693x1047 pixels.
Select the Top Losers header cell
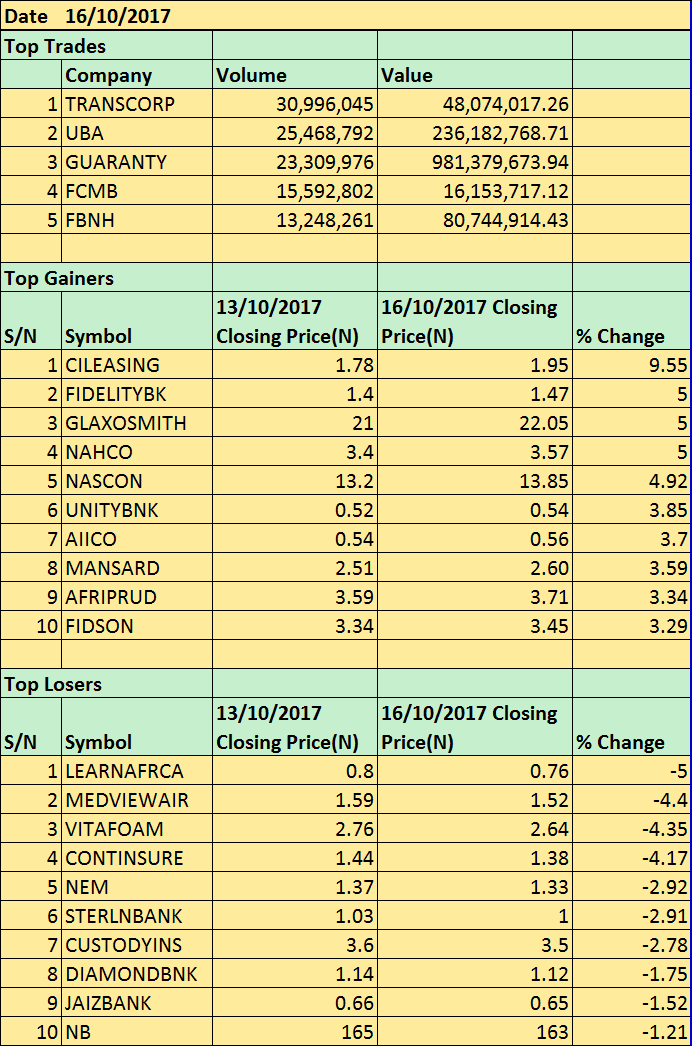click(107, 684)
